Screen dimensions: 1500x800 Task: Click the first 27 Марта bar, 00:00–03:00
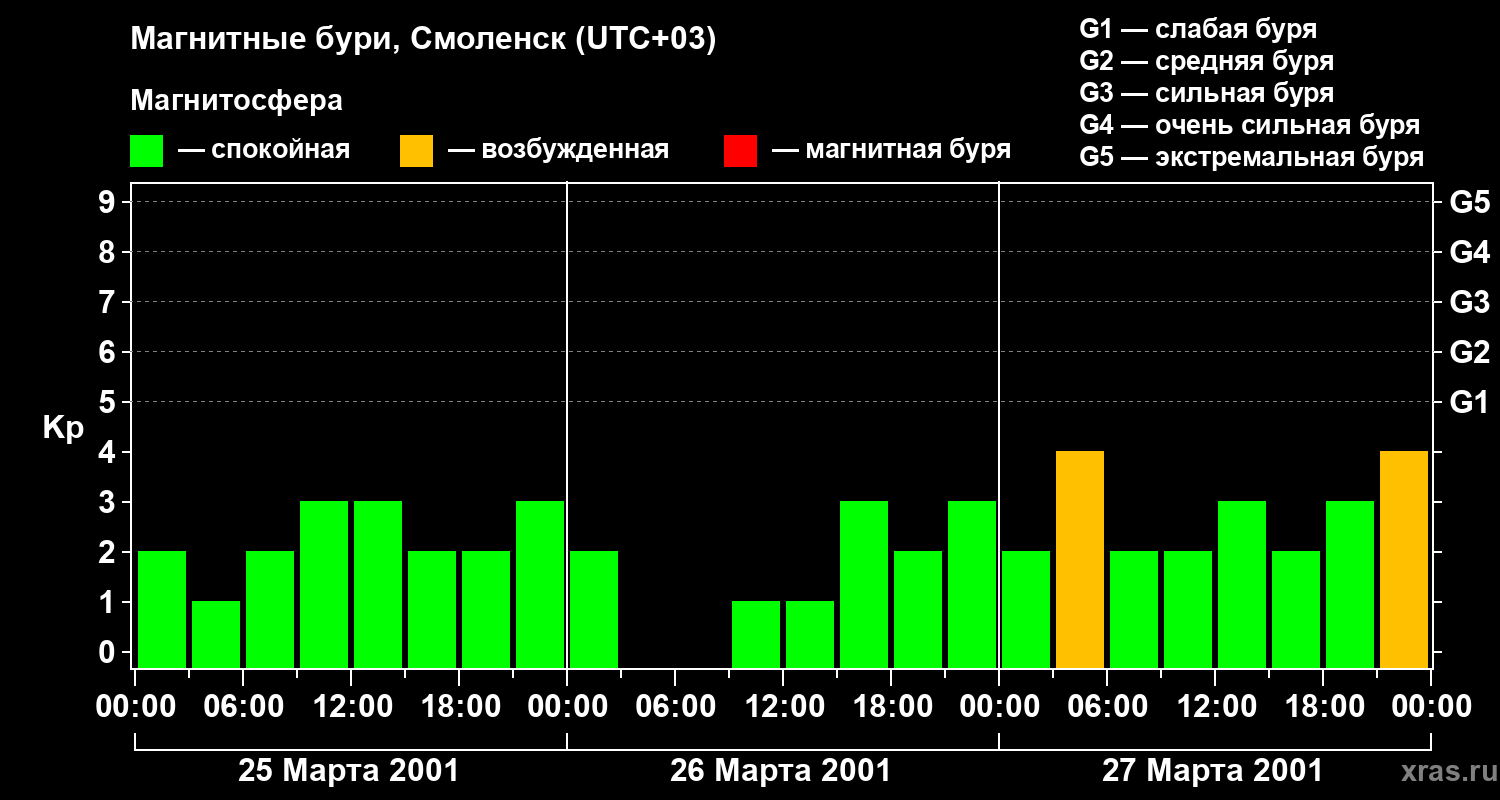tap(1026, 609)
